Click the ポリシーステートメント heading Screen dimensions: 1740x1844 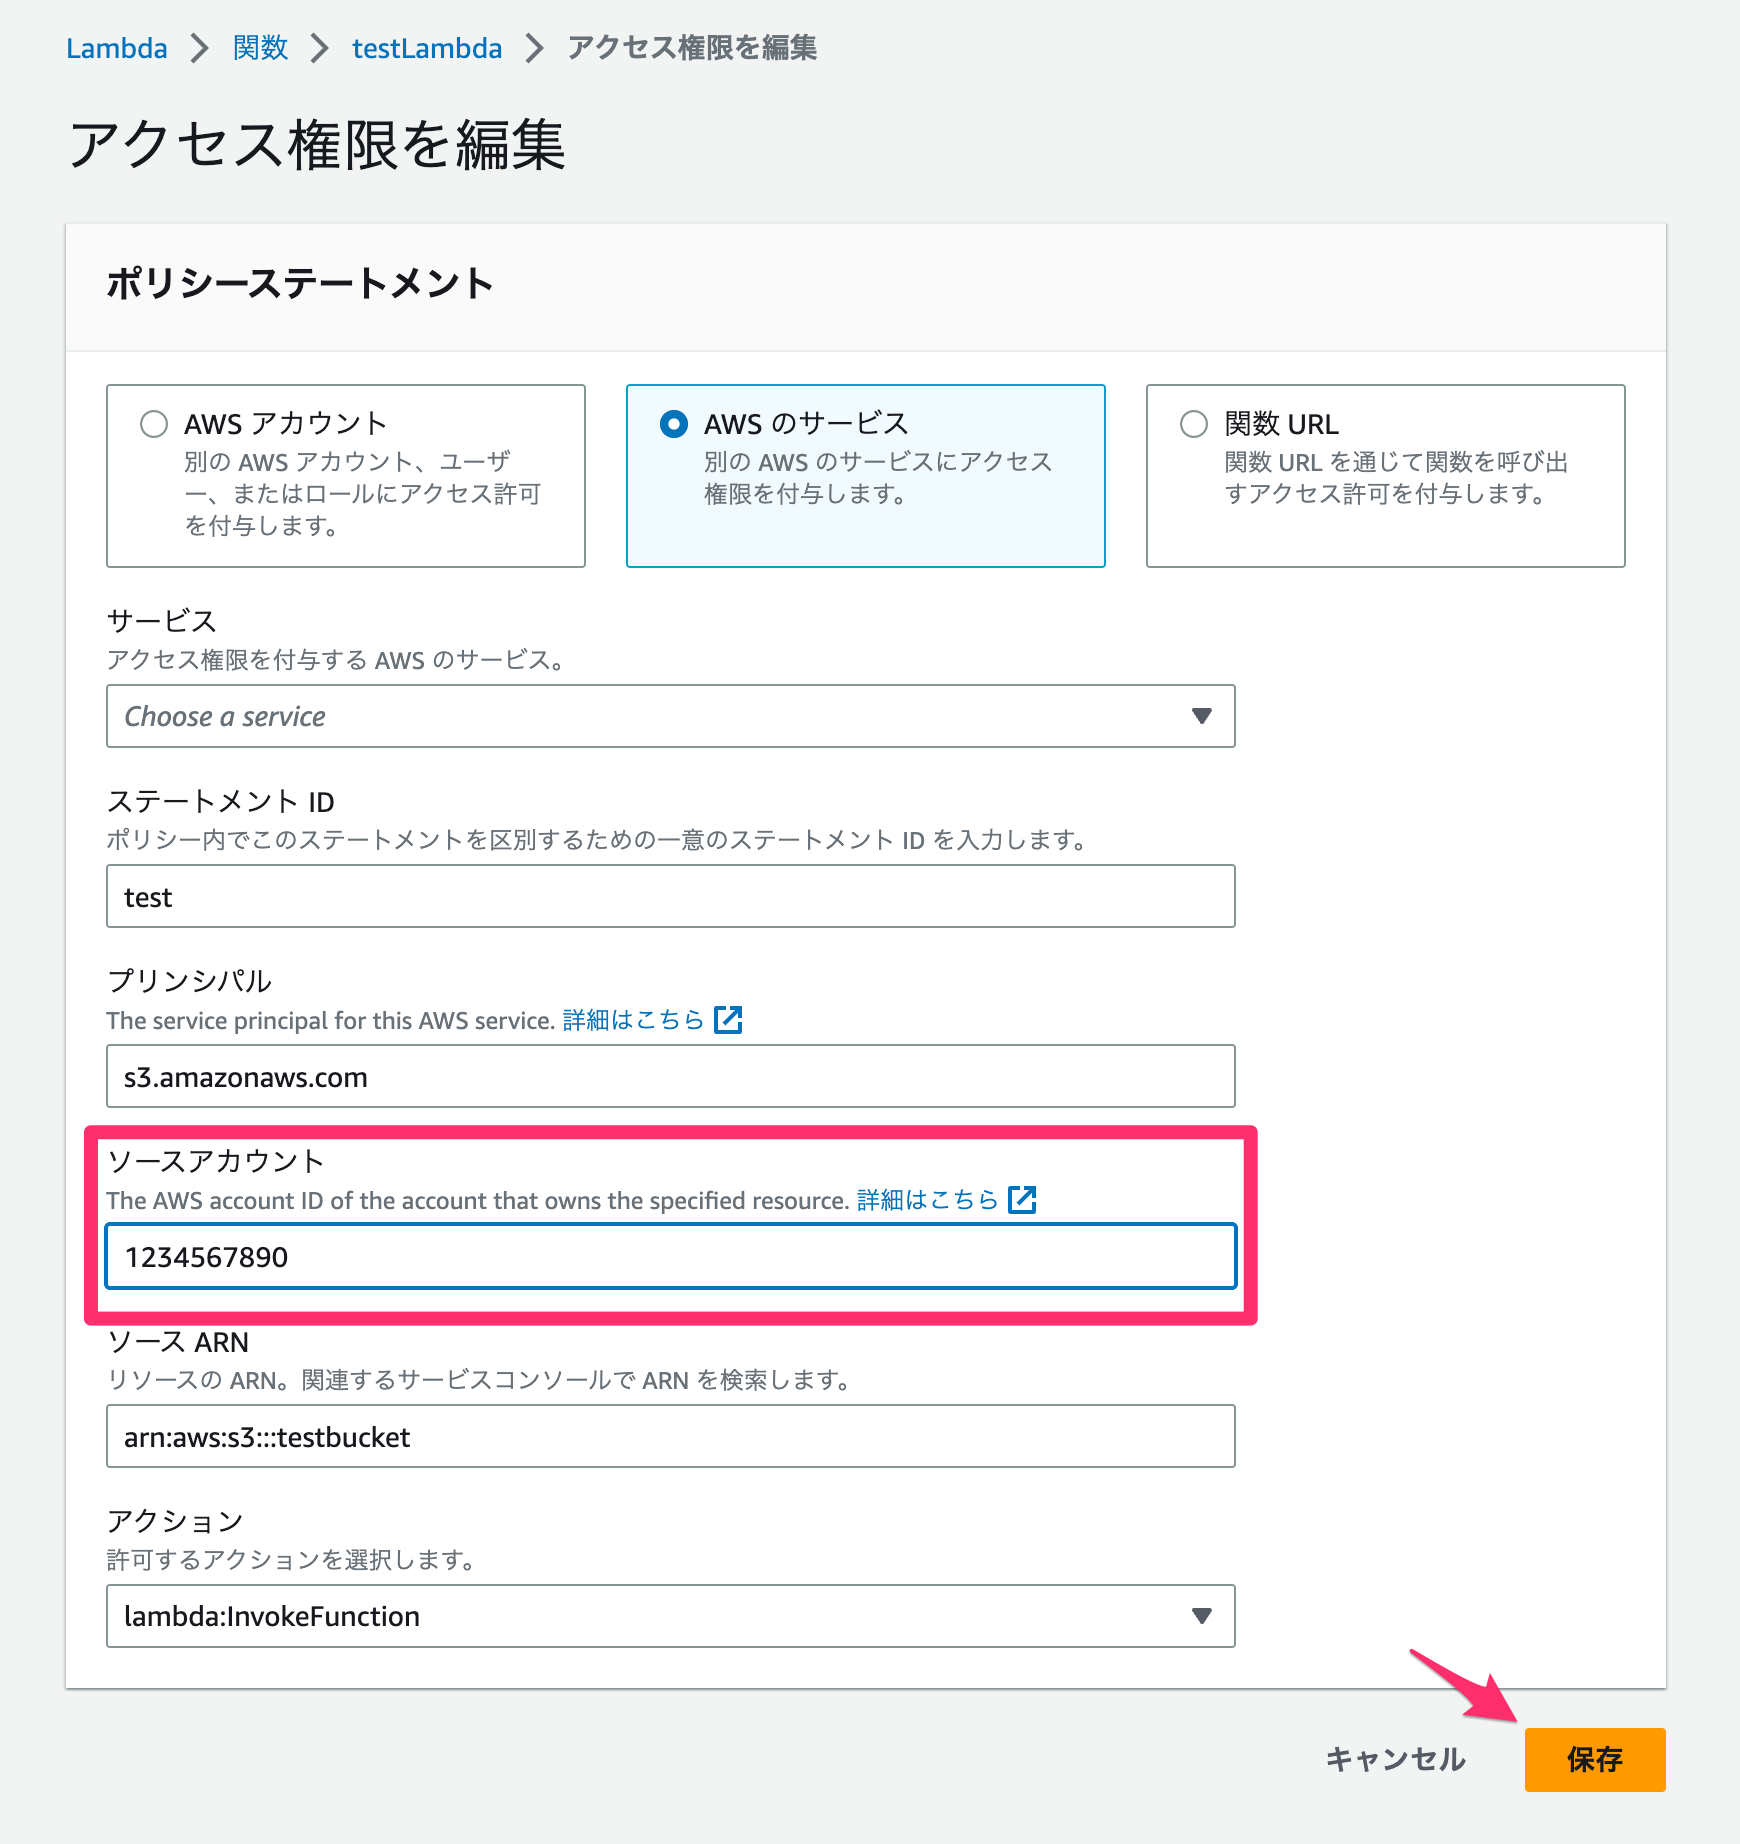click(300, 284)
